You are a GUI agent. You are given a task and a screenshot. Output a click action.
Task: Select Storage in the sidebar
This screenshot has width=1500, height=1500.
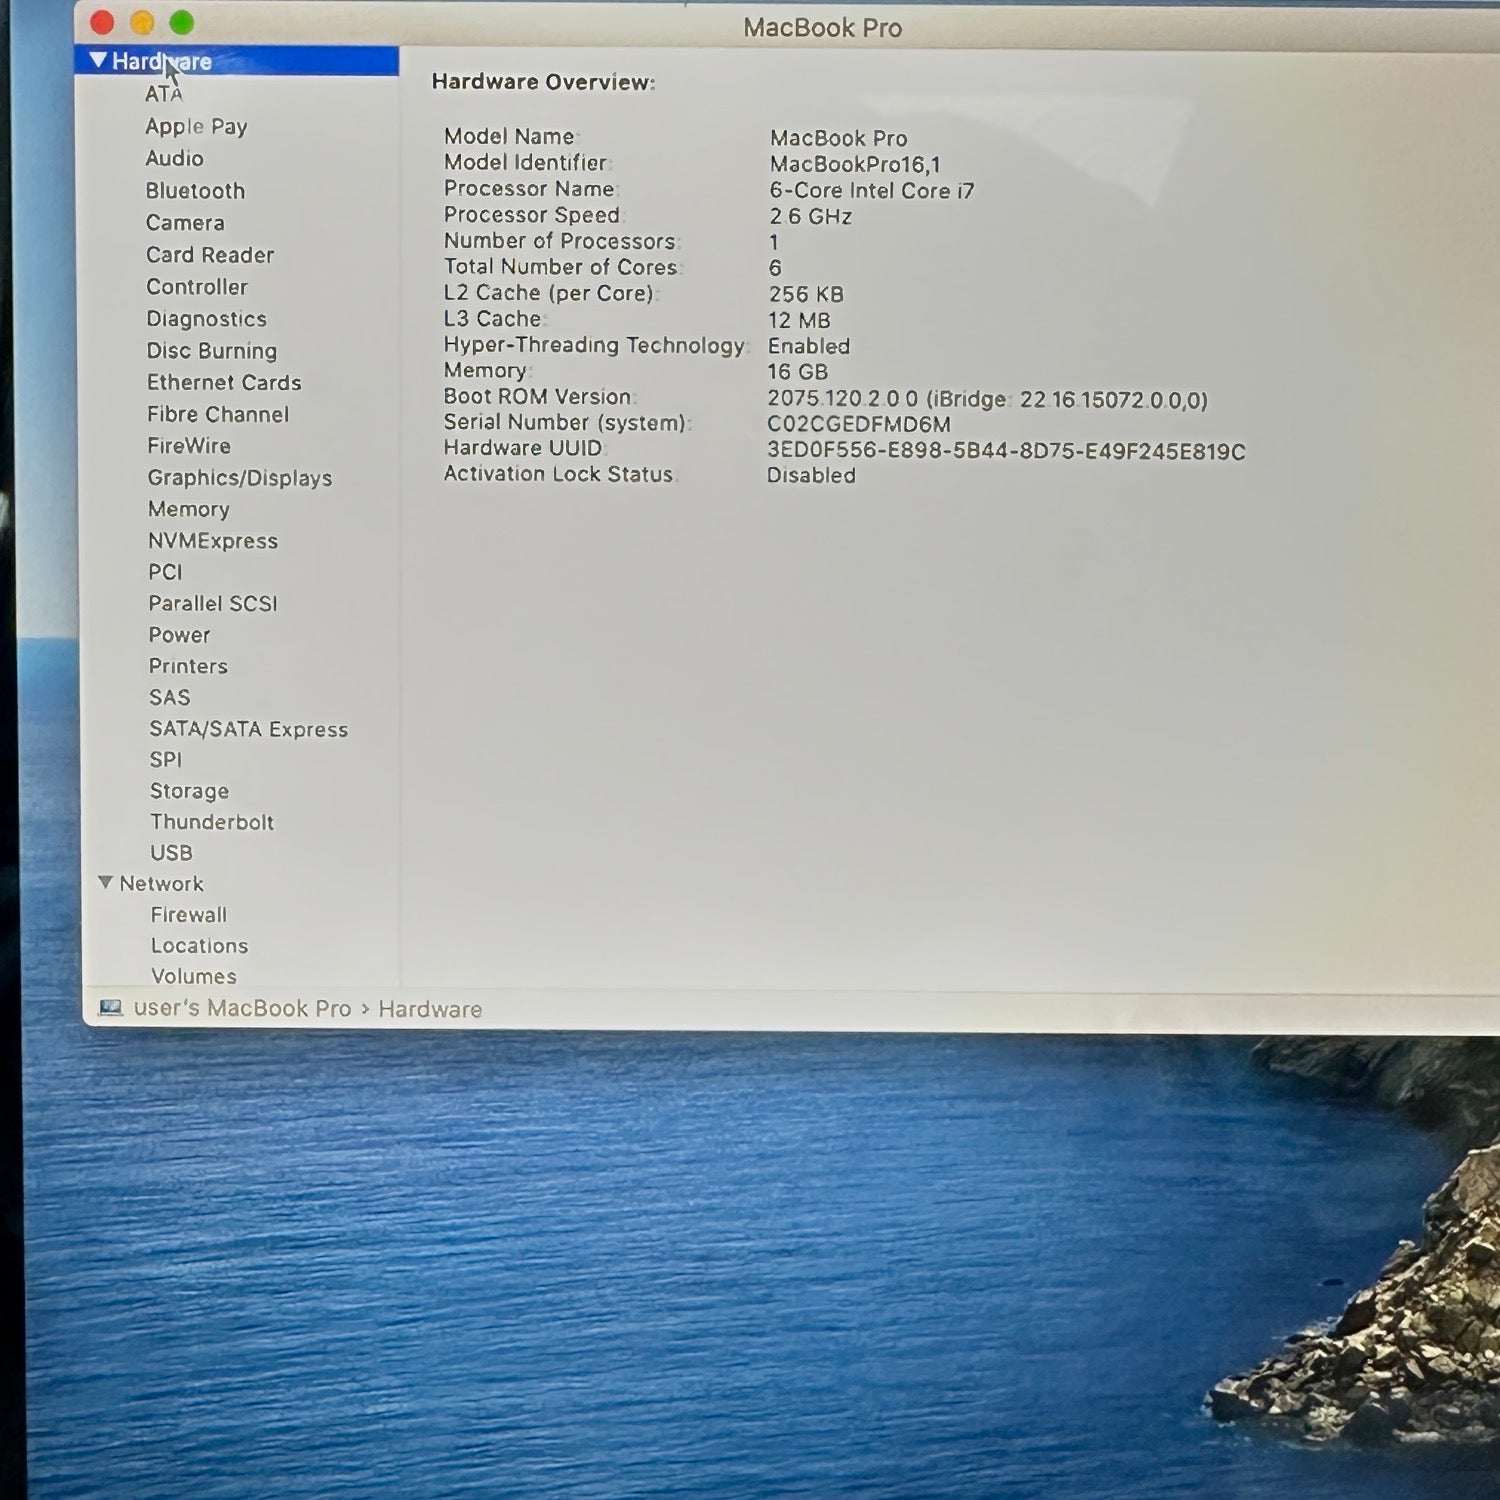(x=189, y=790)
